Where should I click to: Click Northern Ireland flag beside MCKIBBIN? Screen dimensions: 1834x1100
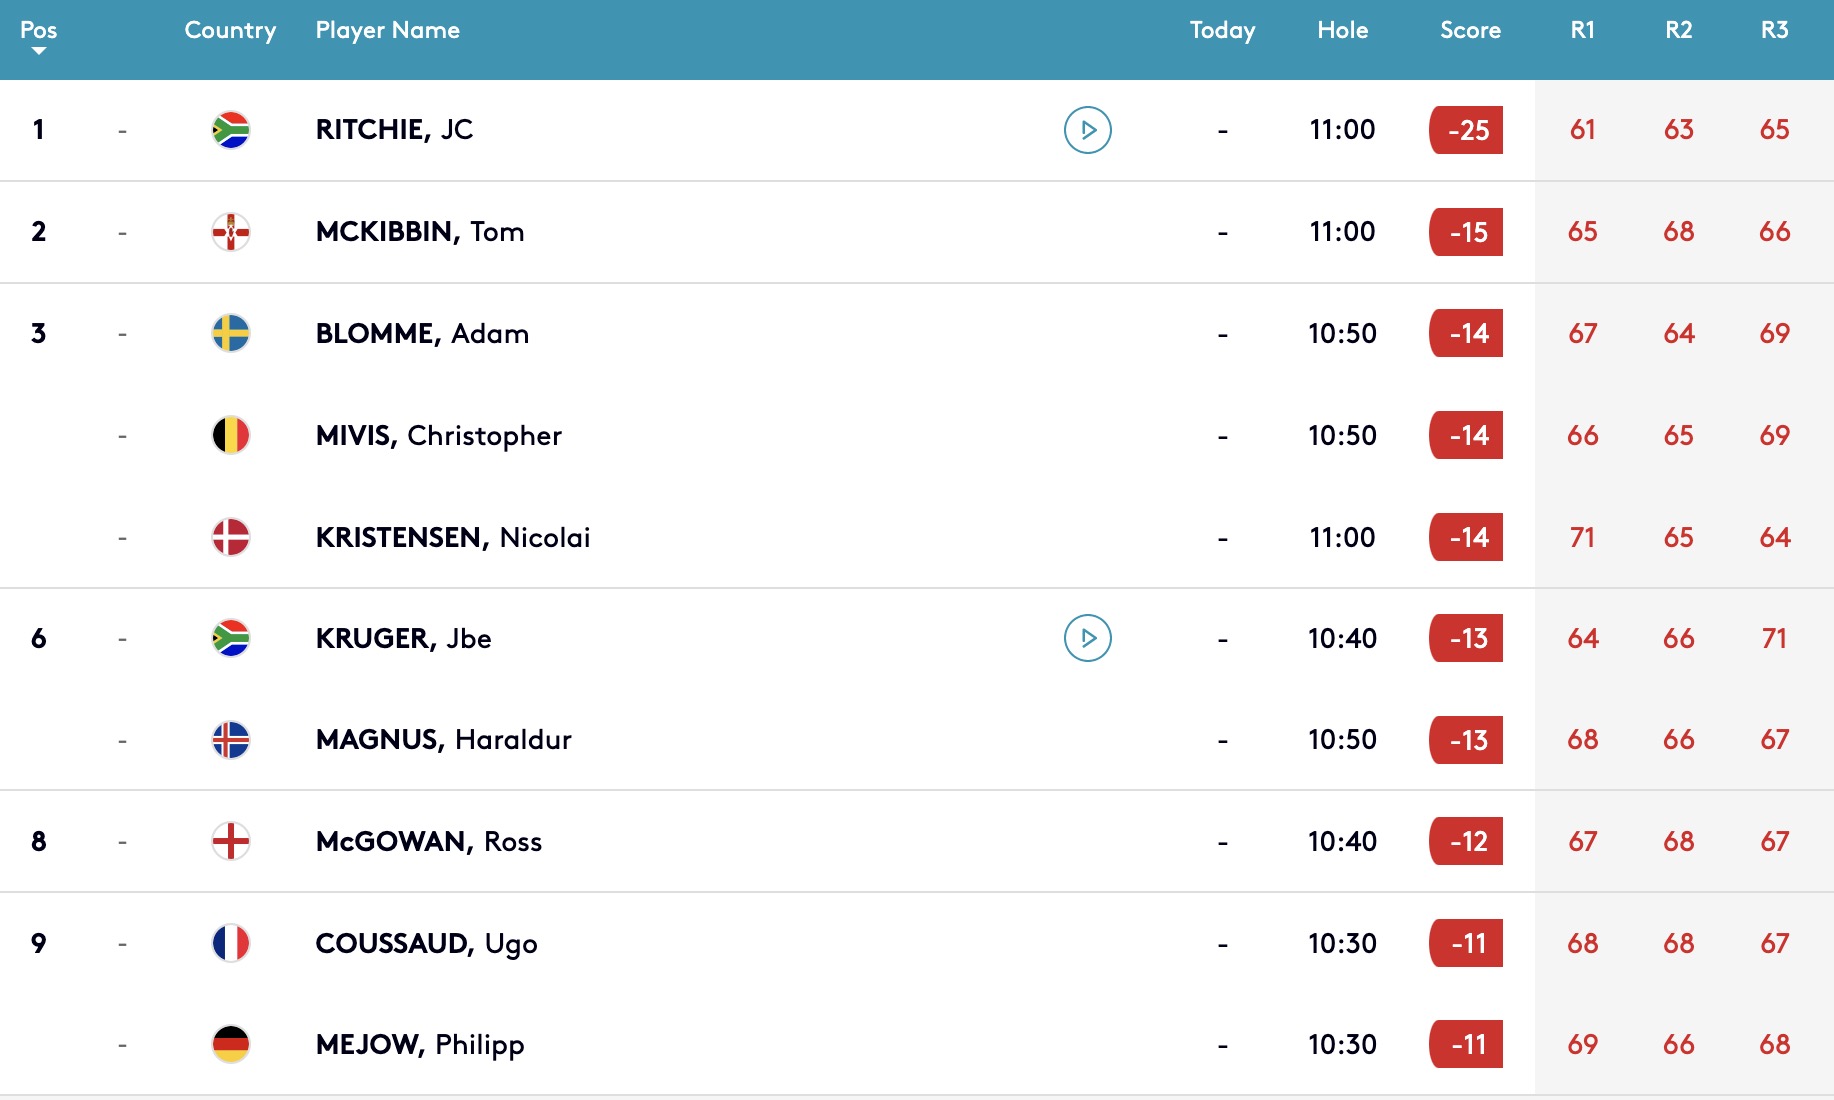tap(231, 232)
